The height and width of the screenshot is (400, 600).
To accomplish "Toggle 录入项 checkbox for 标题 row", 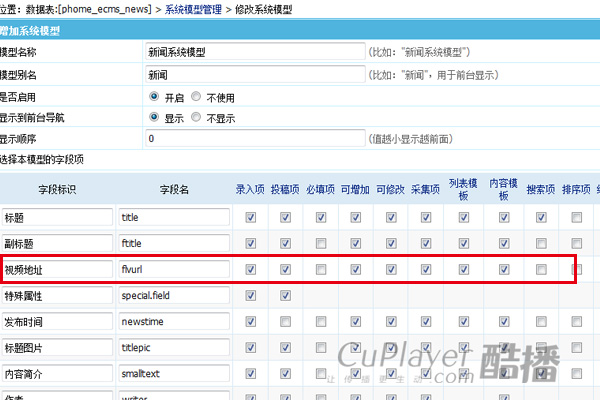I will click(x=250, y=216).
